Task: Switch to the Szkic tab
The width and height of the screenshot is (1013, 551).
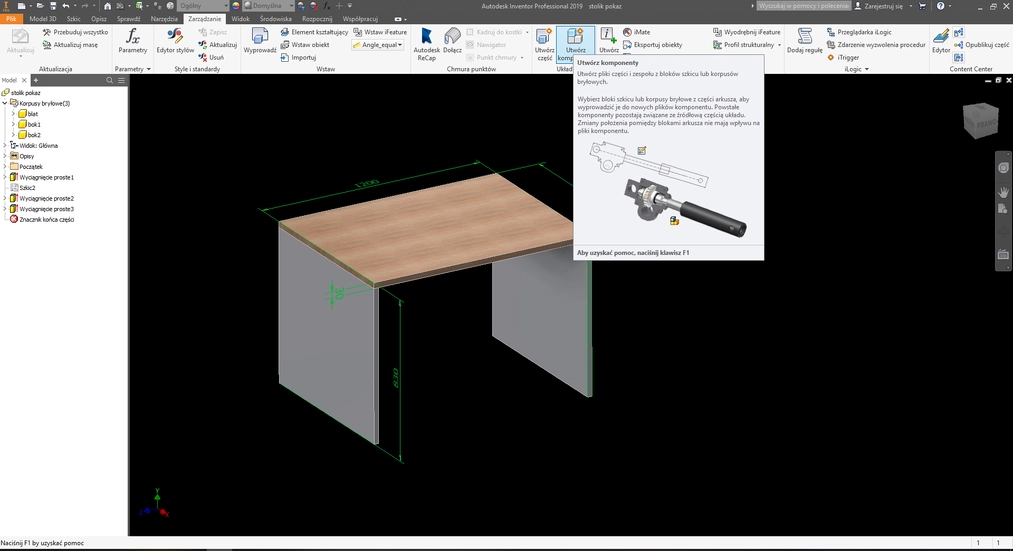Action: 74,19
